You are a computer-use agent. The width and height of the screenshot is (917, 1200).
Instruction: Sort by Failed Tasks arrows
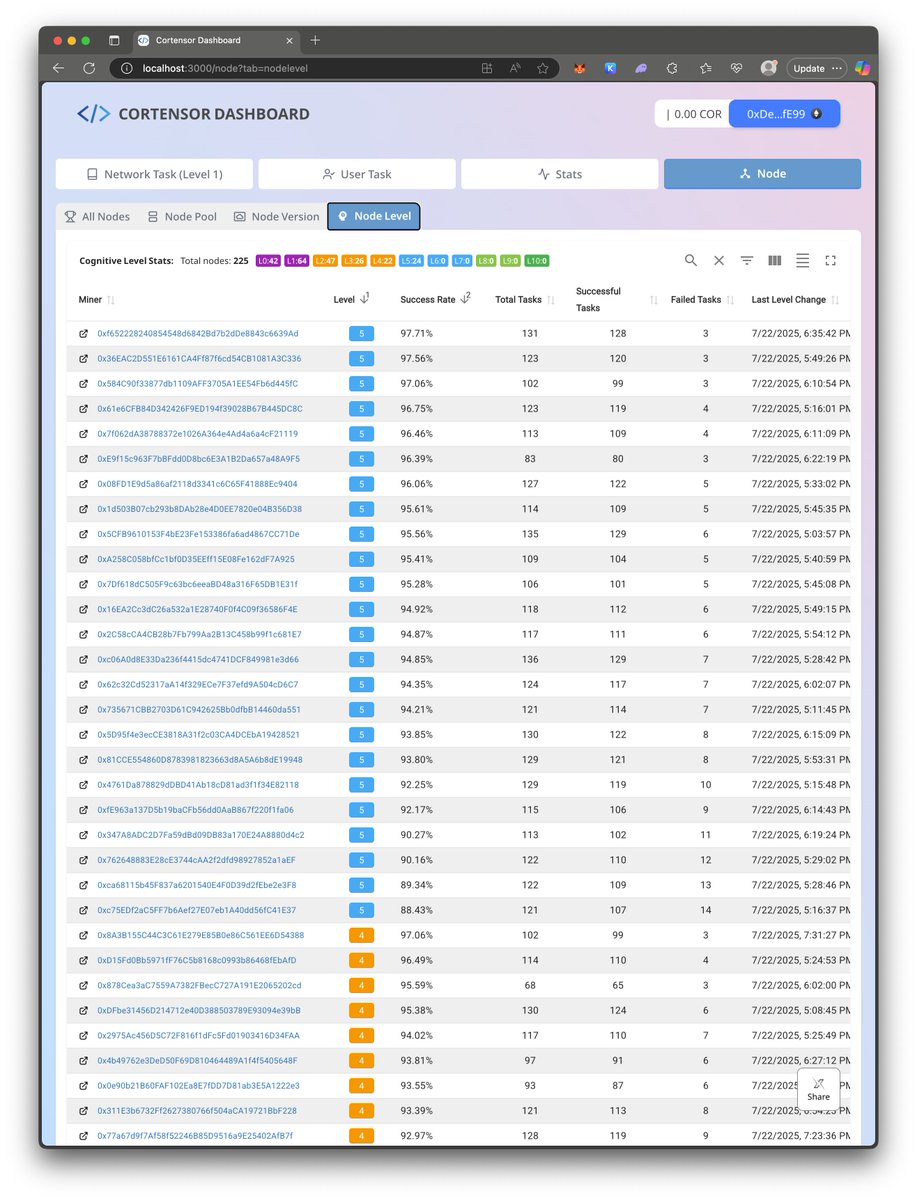[x=730, y=300]
